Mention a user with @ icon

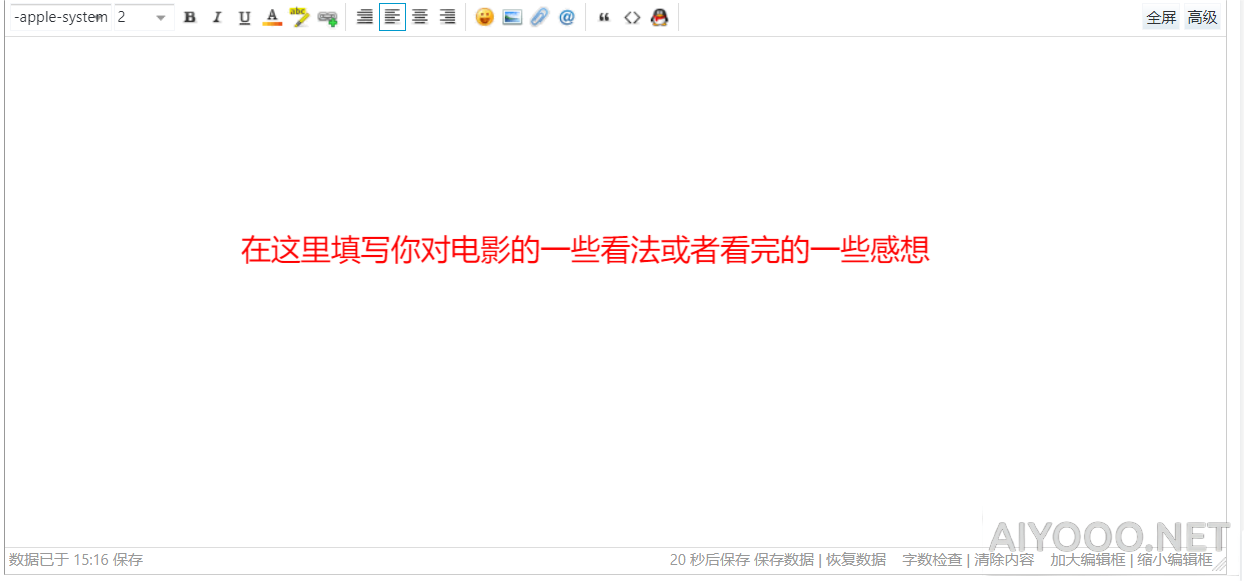567,17
